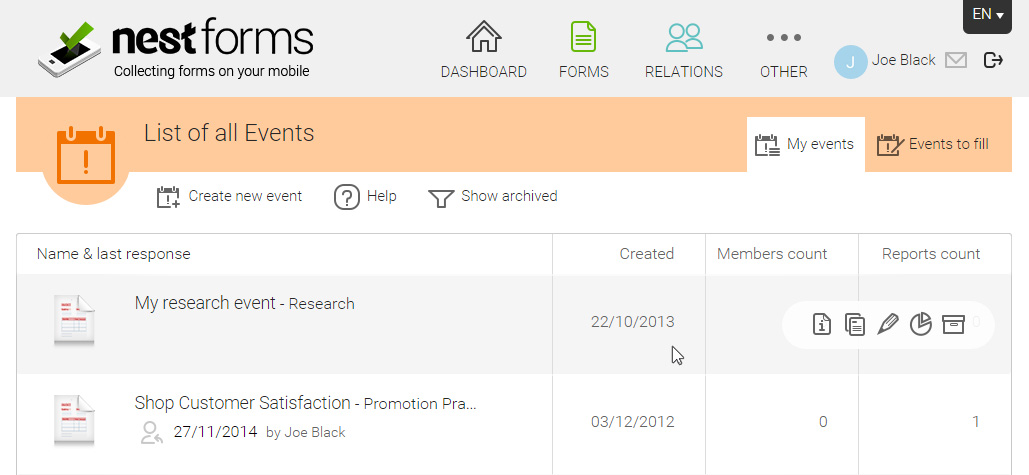This screenshot has width=1029, height=475.
Task: Open the Other three-dots menu
Action: click(x=784, y=37)
